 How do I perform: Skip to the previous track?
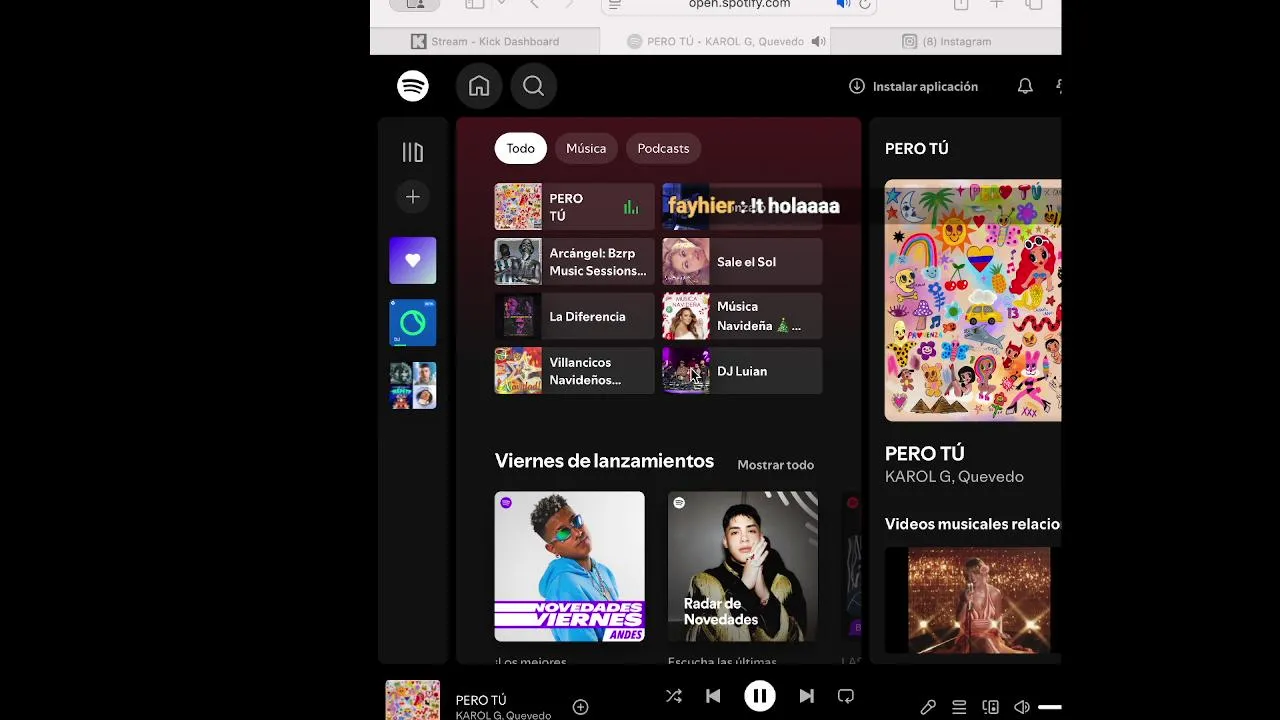(x=713, y=696)
